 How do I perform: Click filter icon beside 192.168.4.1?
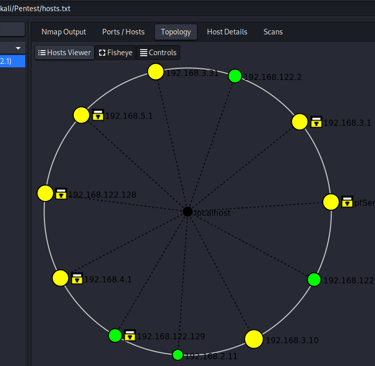pos(77,278)
